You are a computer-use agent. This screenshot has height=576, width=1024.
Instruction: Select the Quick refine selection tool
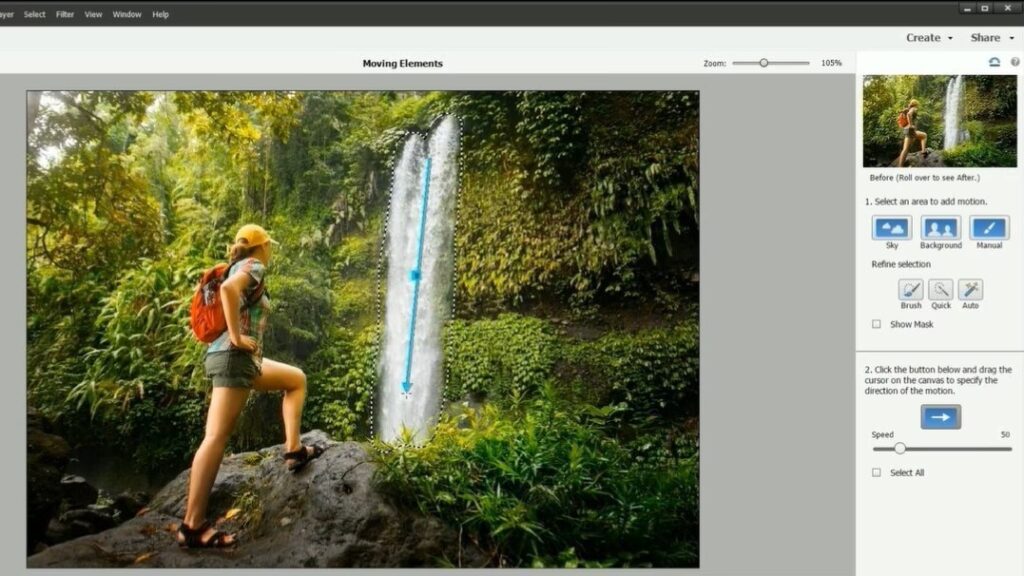(x=941, y=290)
